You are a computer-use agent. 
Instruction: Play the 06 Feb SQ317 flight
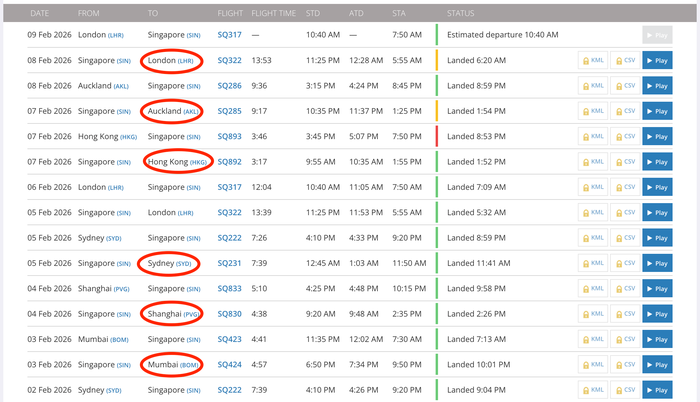tap(657, 187)
